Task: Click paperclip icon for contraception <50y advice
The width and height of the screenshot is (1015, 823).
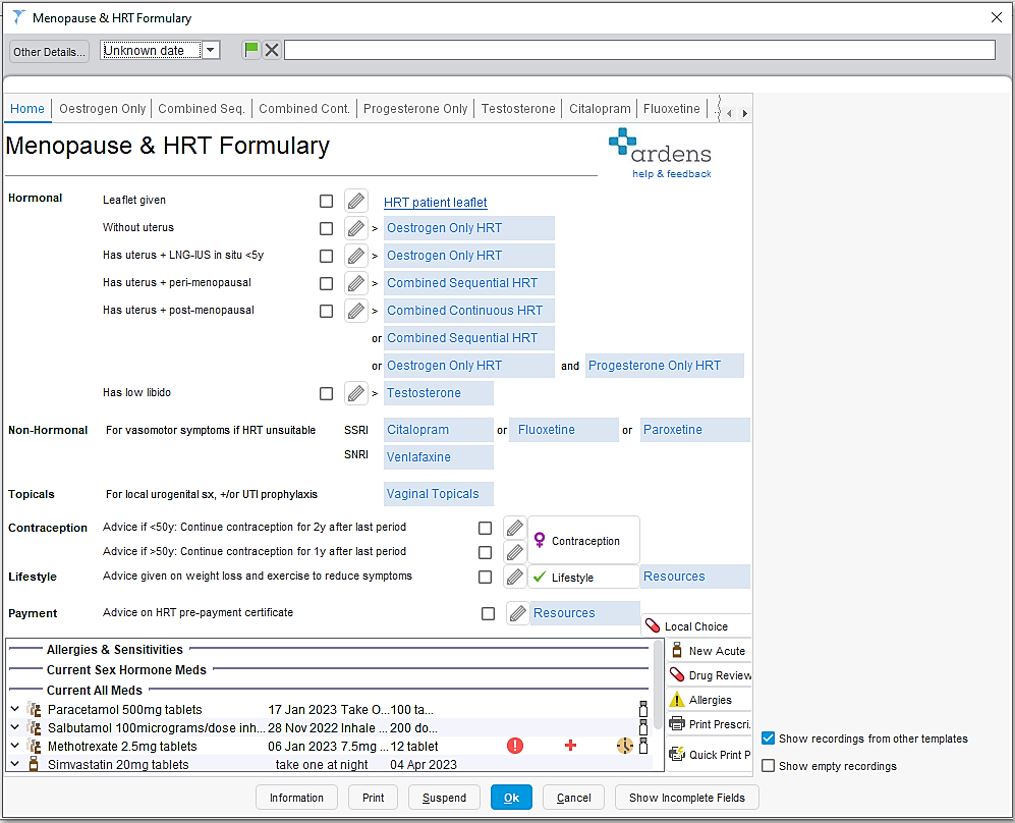Action: [x=515, y=528]
